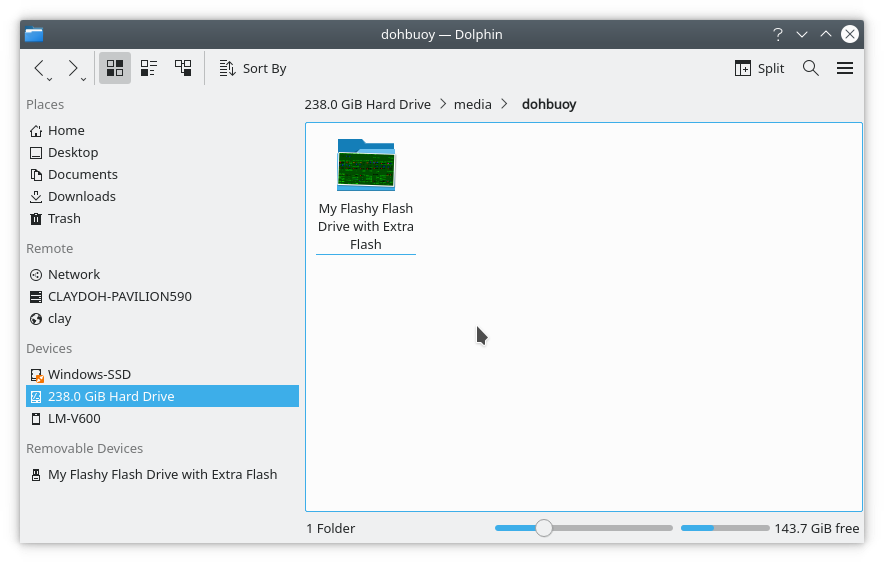Click the 238.0 GiB Hard Drive breadcrumb
Screen dimensions: 884x563
(x=367, y=104)
